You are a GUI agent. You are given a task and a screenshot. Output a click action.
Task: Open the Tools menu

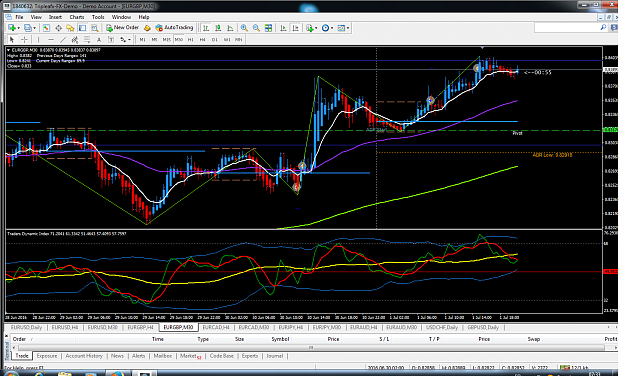click(x=98, y=17)
